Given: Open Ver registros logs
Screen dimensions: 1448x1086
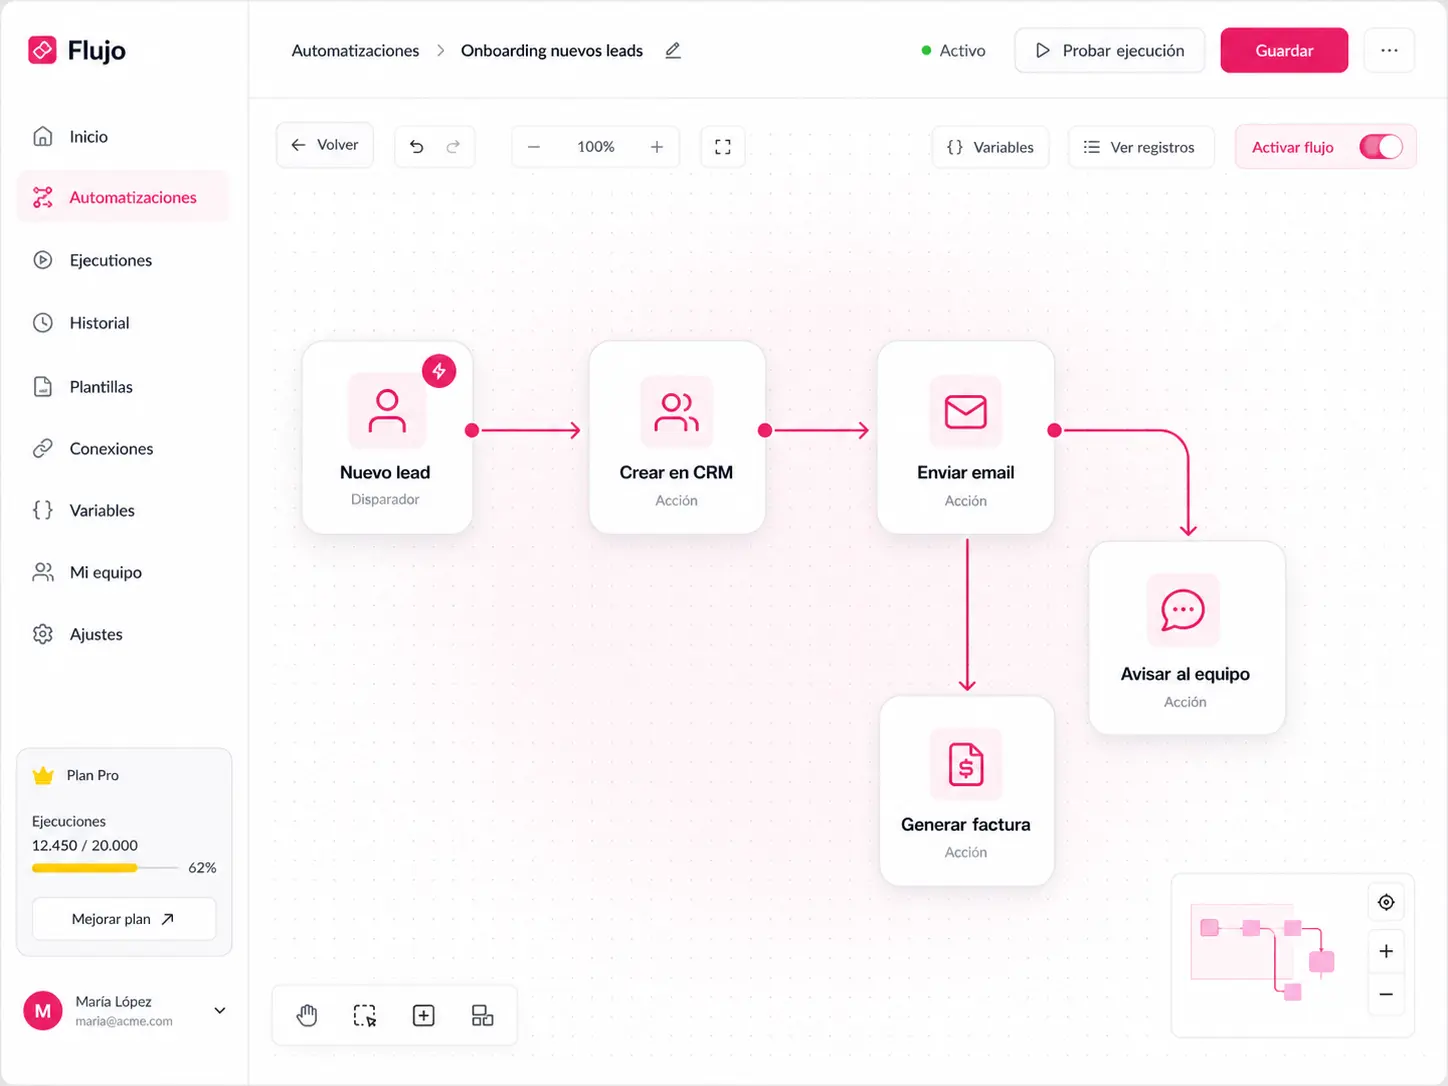Looking at the screenshot, I should tap(1140, 147).
